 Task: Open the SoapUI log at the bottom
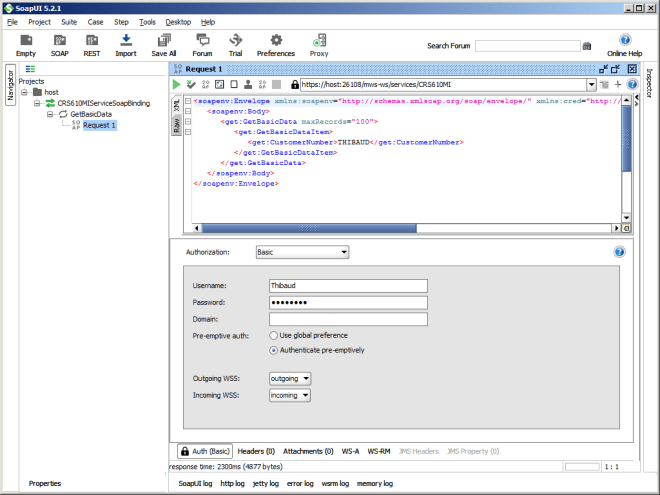coord(195,483)
